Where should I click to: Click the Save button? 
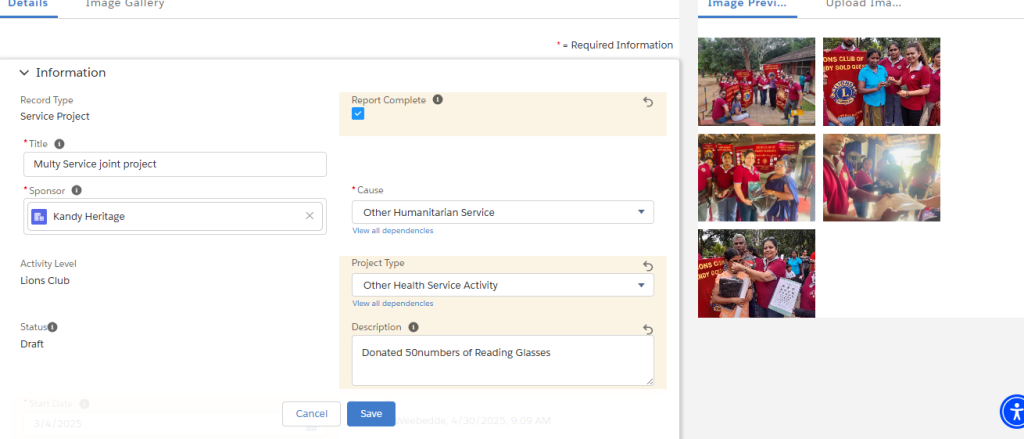click(371, 414)
